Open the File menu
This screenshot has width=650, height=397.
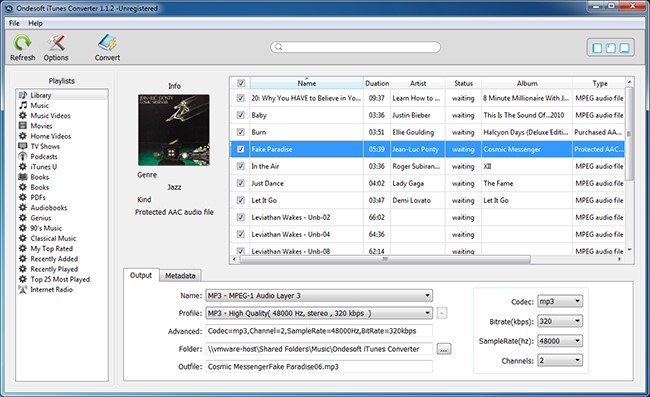(x=14, y=23)
